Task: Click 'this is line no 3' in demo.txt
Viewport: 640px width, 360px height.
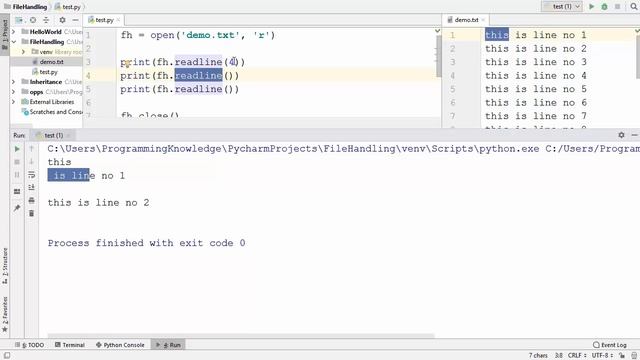Action: (536, 62)
